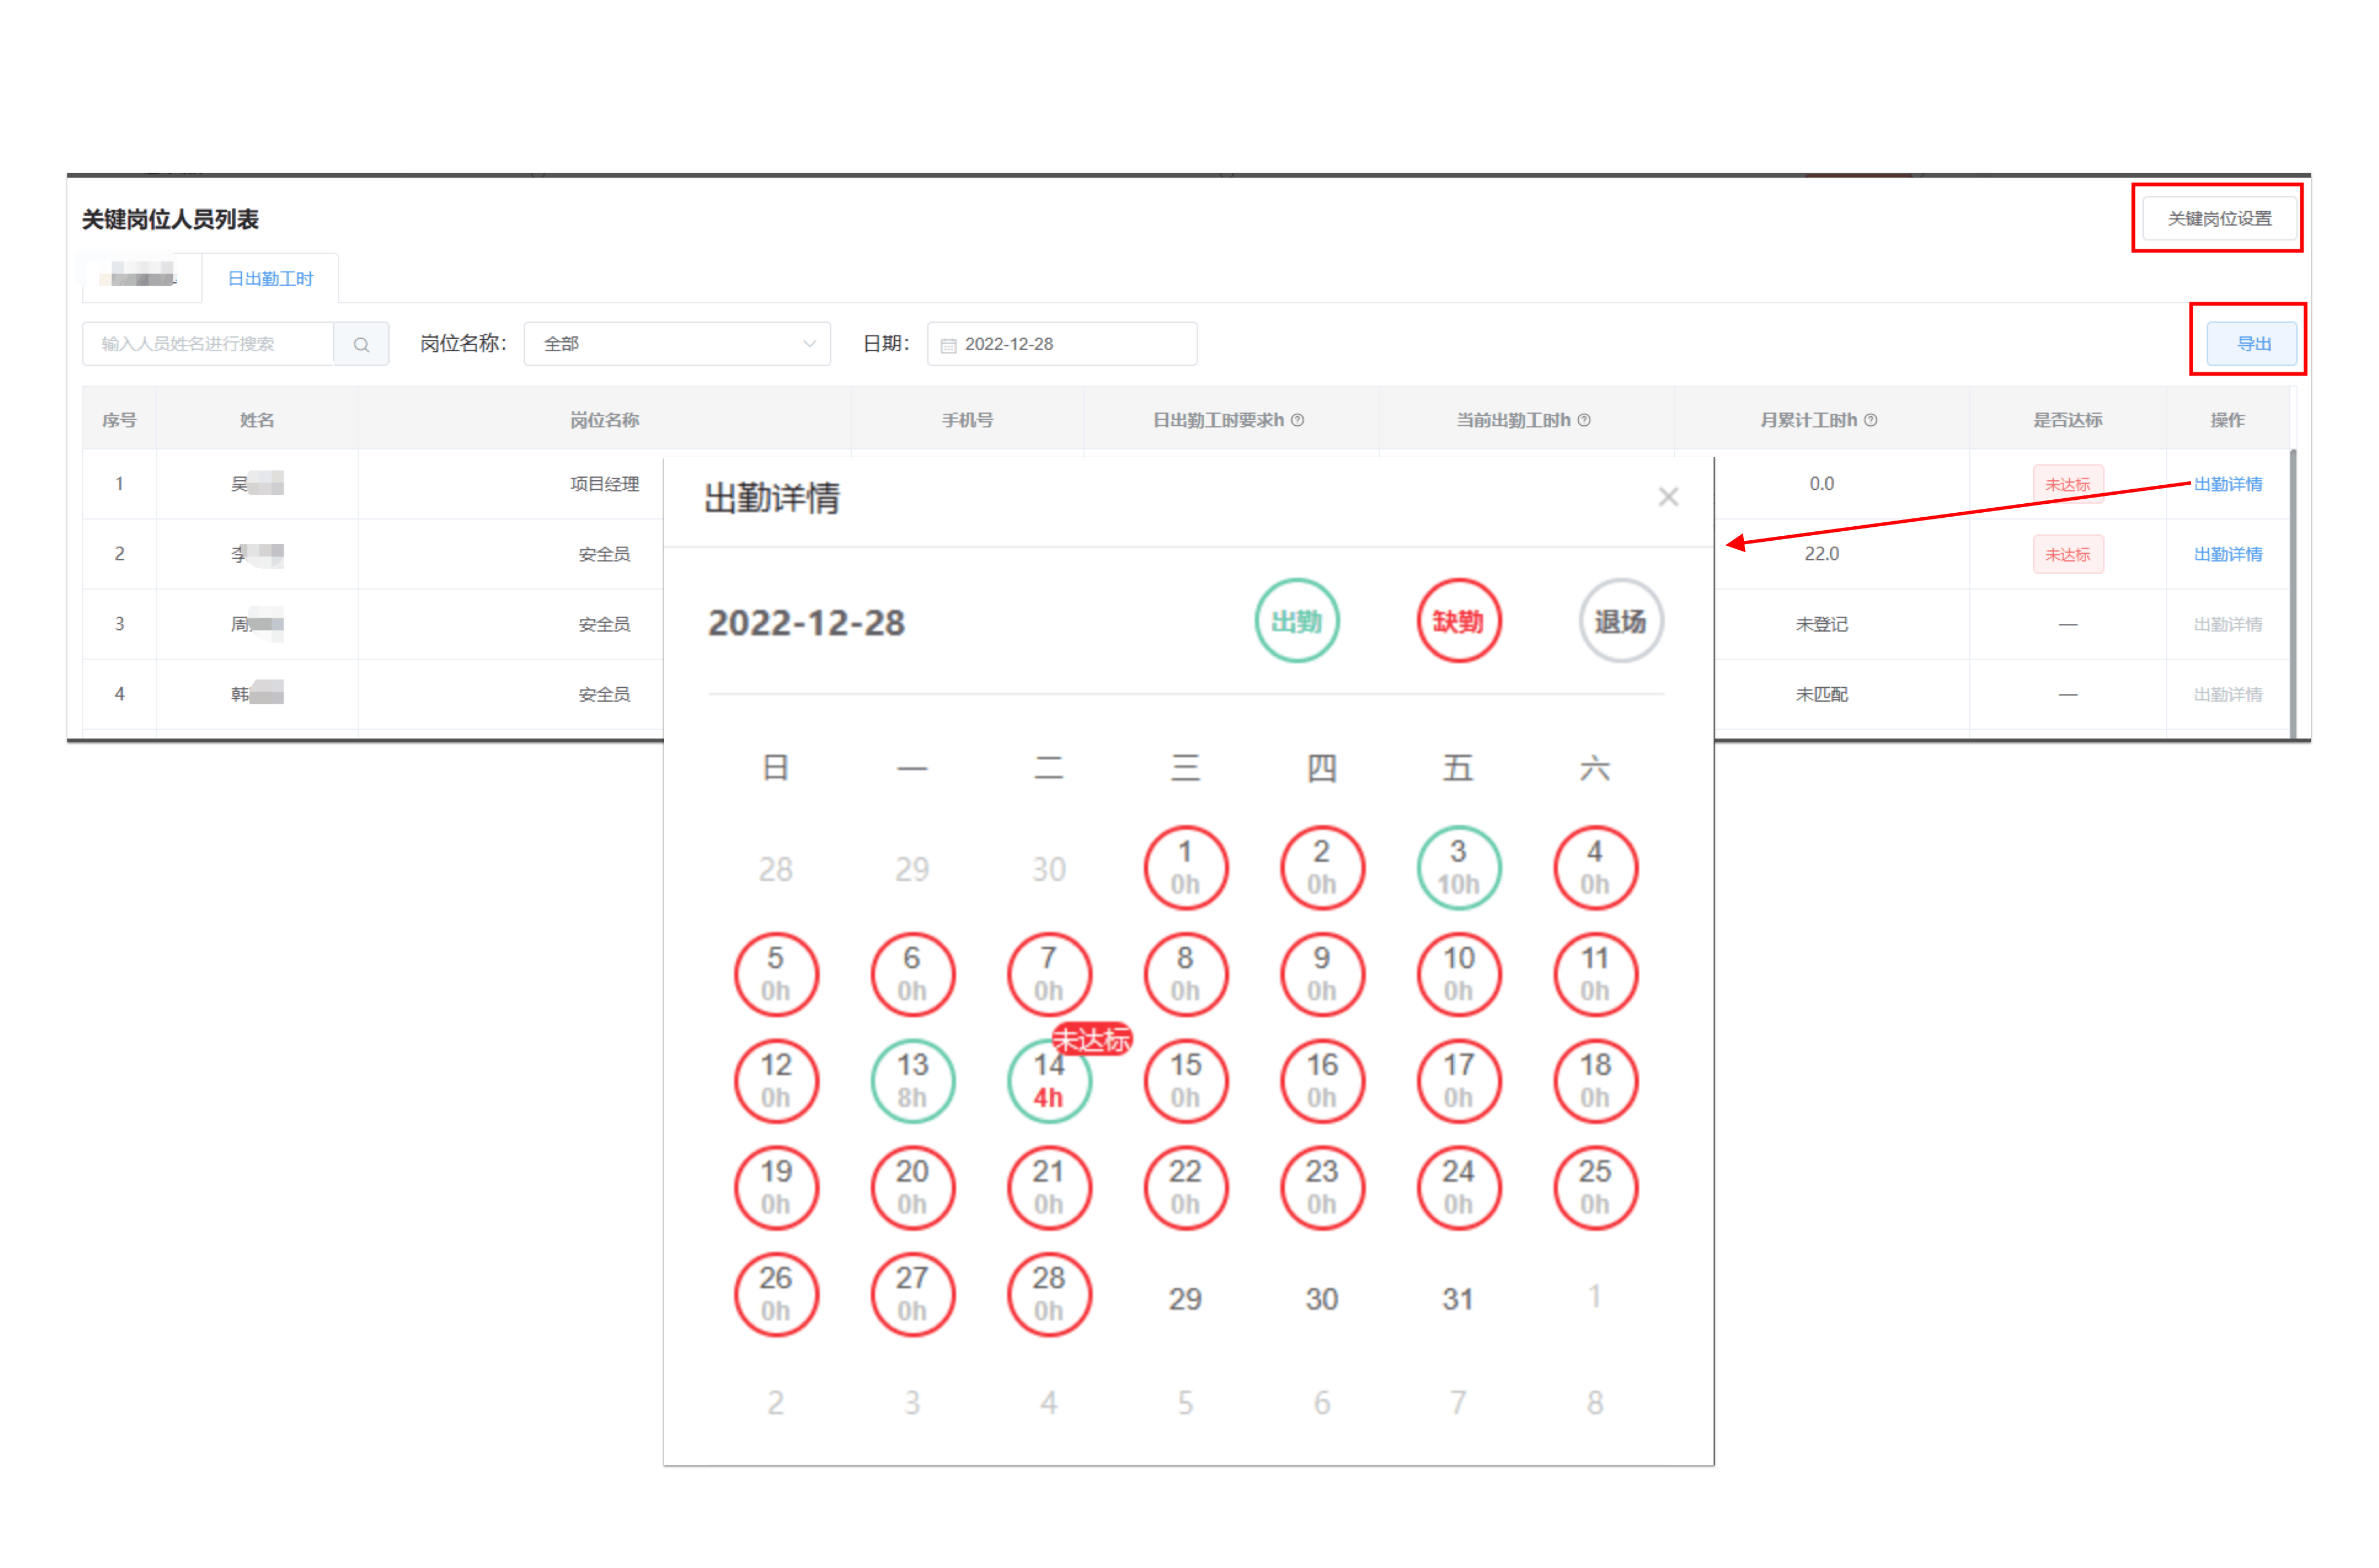This screenshot has height=1568, width=2379.
Task: Click the 是否达标 column header
Action: point(2067,420)
